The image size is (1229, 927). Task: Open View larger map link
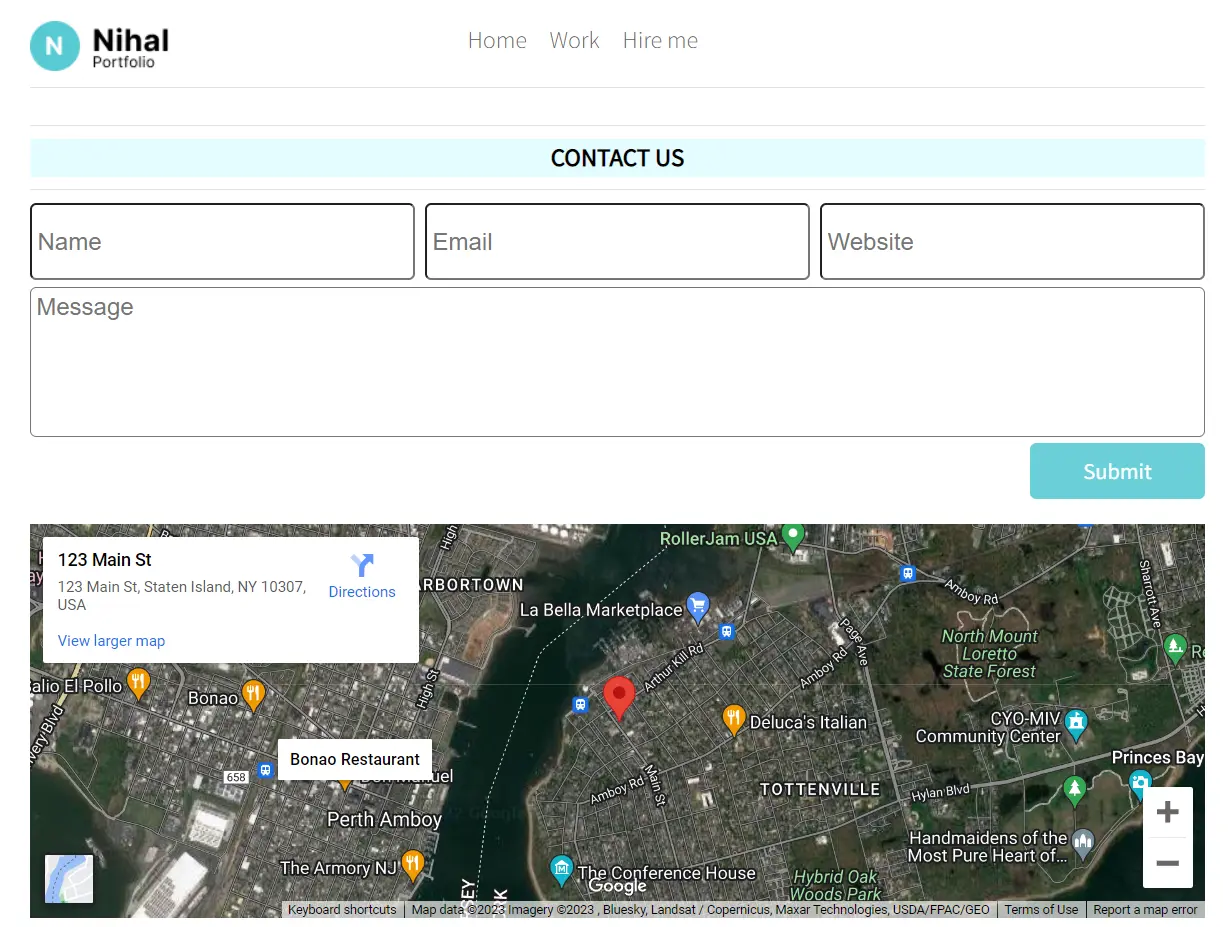click(x=111, y=641)
